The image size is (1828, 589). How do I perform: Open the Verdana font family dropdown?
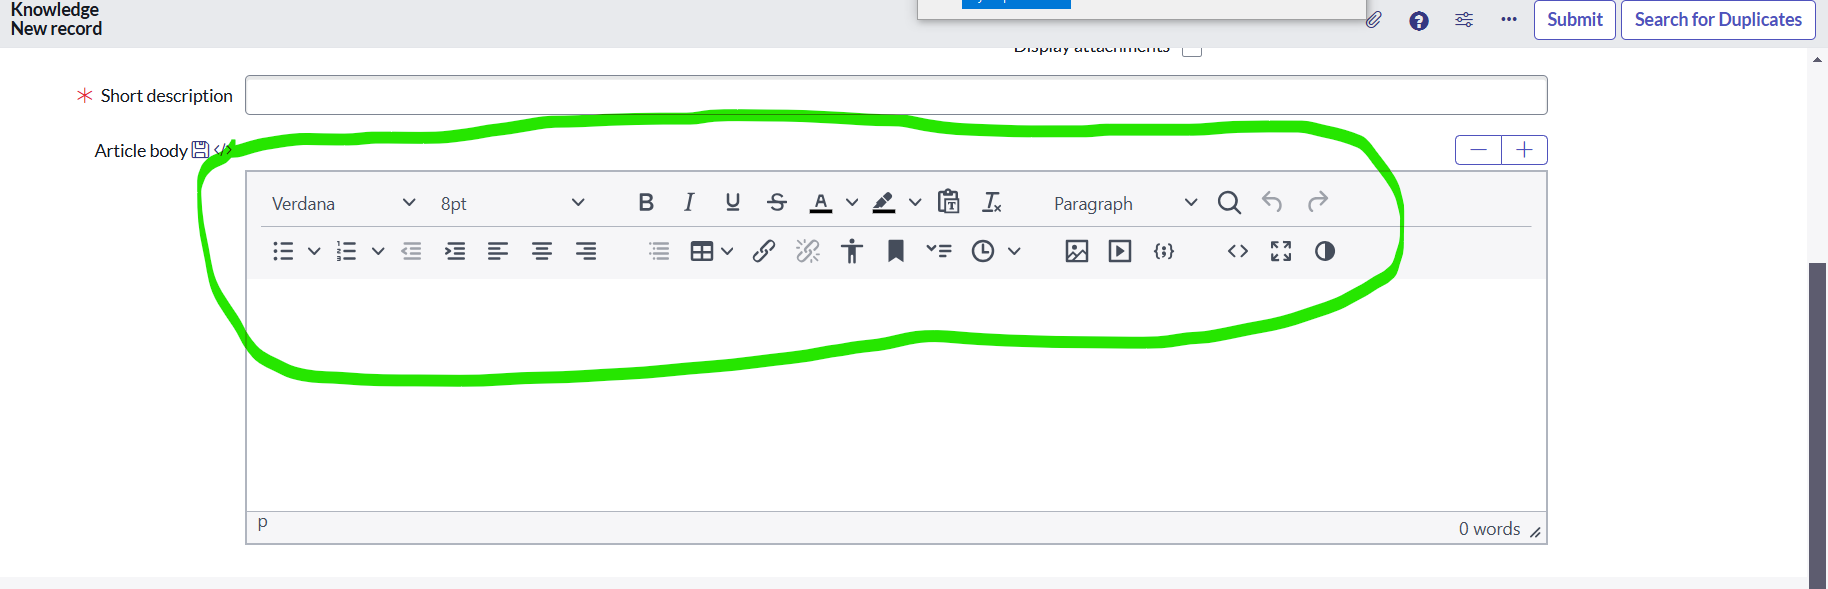[343, 203]
